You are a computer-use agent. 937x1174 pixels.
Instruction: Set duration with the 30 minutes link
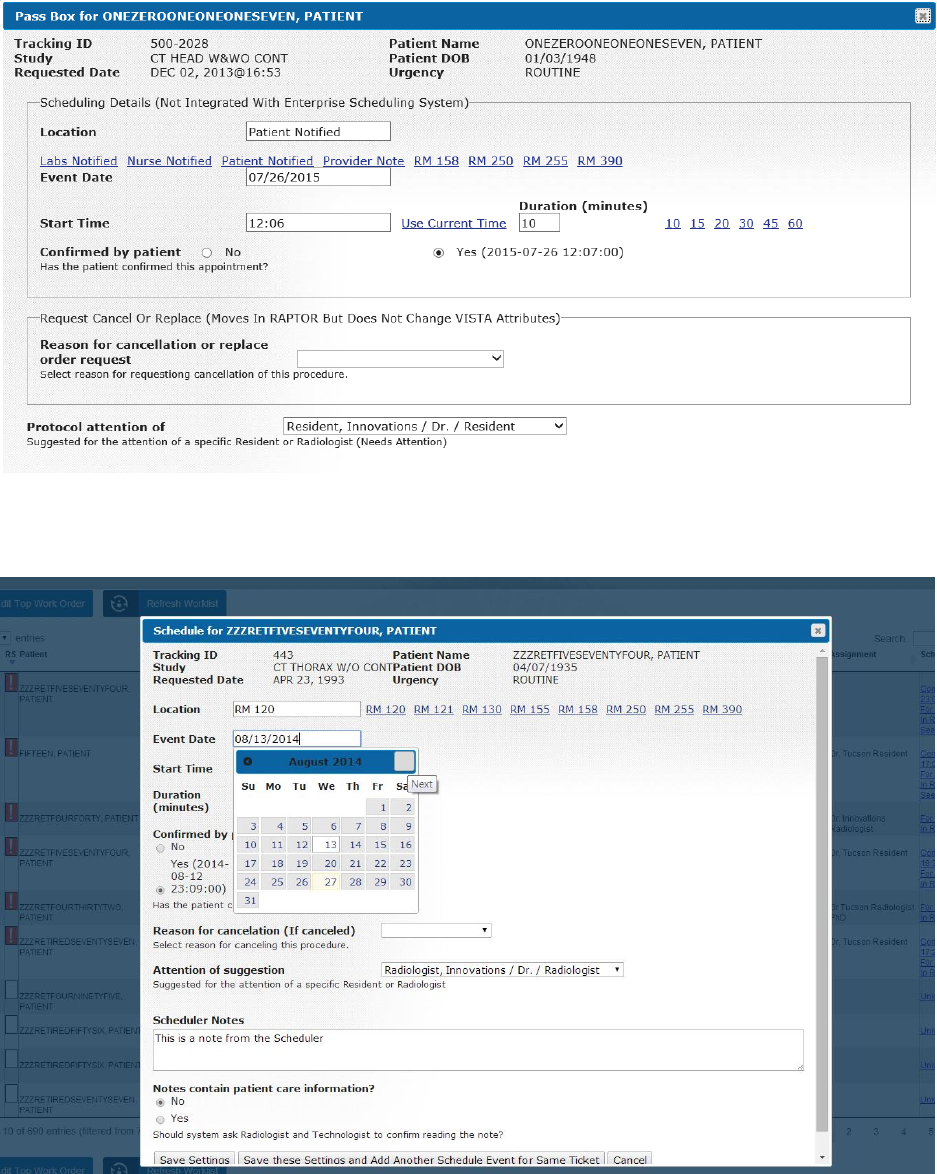pyautogui.click(x=746, y=223)
